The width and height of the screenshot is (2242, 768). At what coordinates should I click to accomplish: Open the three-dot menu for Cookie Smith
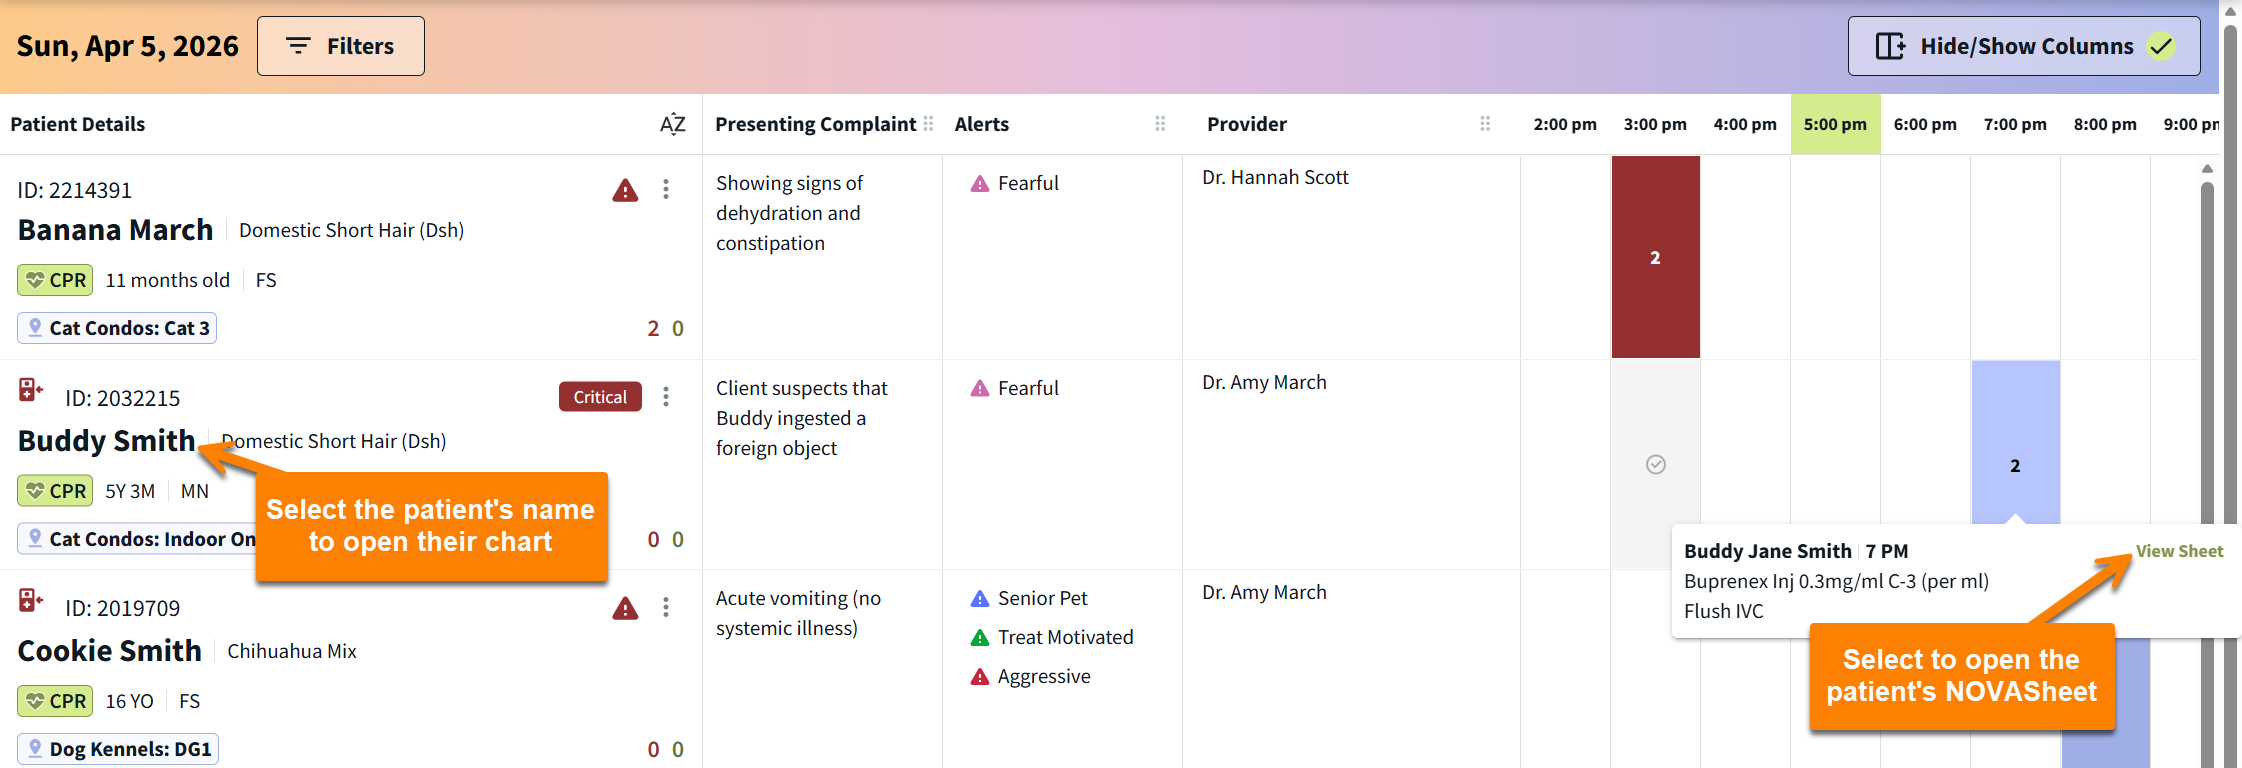[666, 607]
